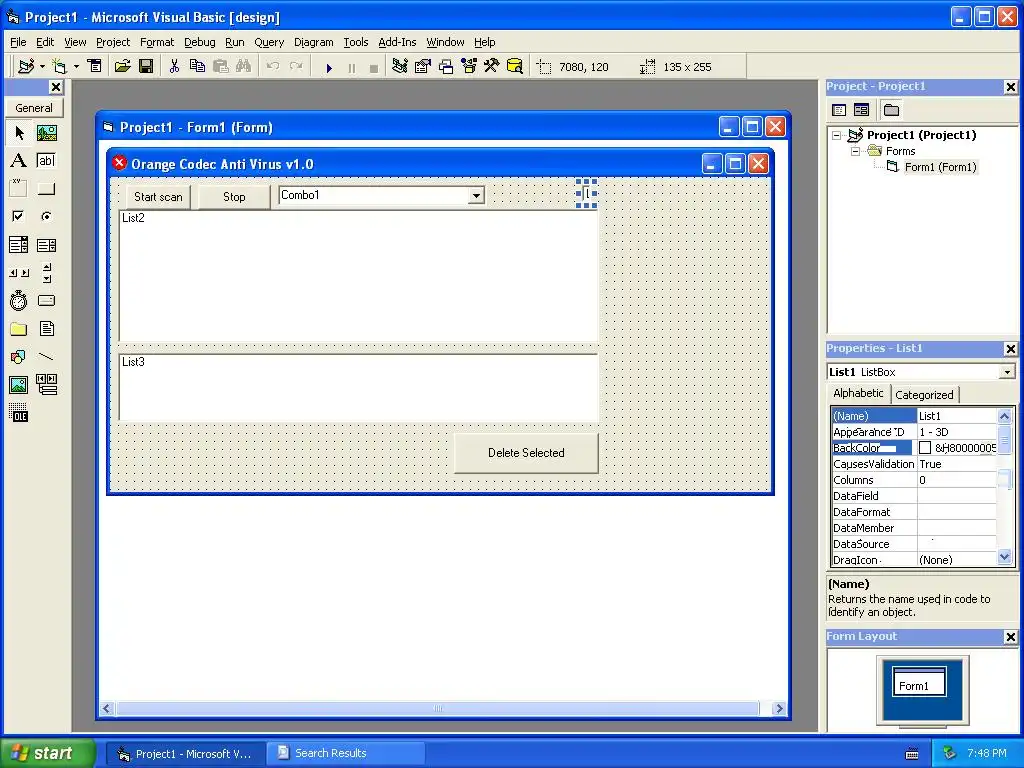The image size is (1024, 768).
Task: Open the Data View Window toolbar icon
Action: [x=515, y=66]
